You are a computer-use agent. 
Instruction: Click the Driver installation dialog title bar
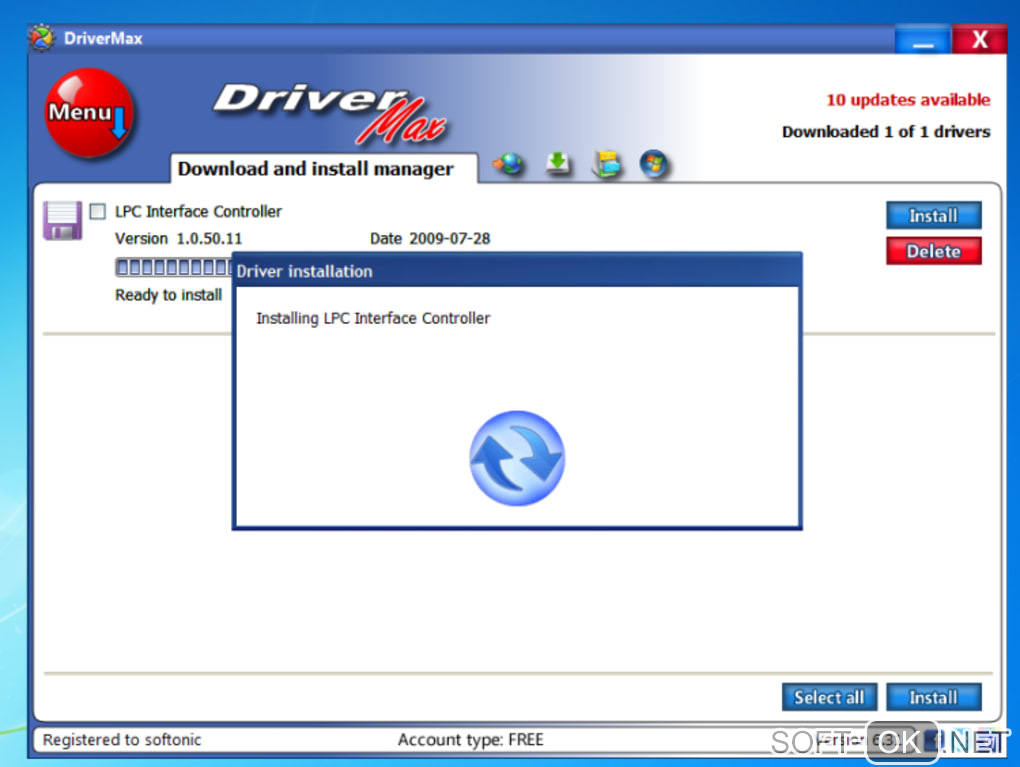(517, 271)
